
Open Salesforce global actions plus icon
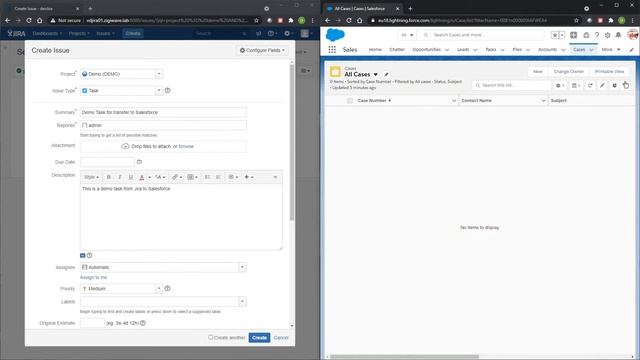pyautogui.click(x=573, y=36)
